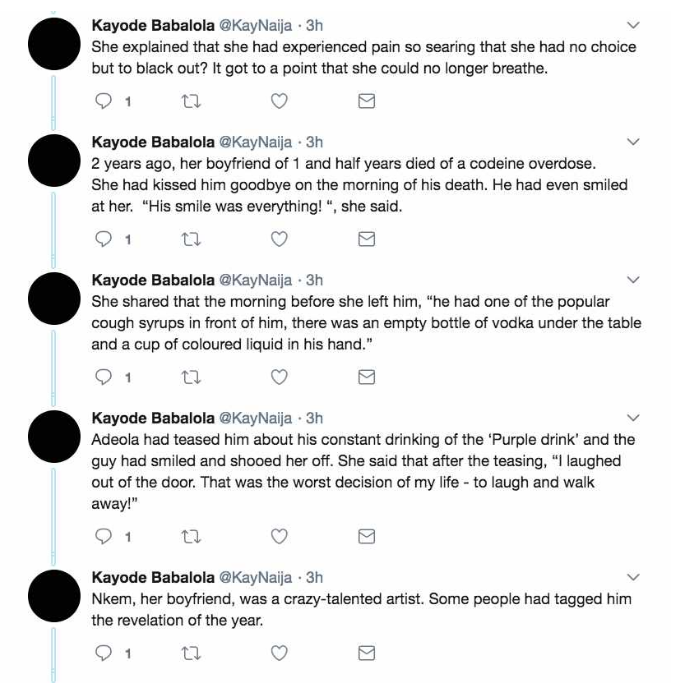This screenshot has width=680, height=690.
Task: Like the tweet about cough syrups and vodka
Action: (279, 377)
